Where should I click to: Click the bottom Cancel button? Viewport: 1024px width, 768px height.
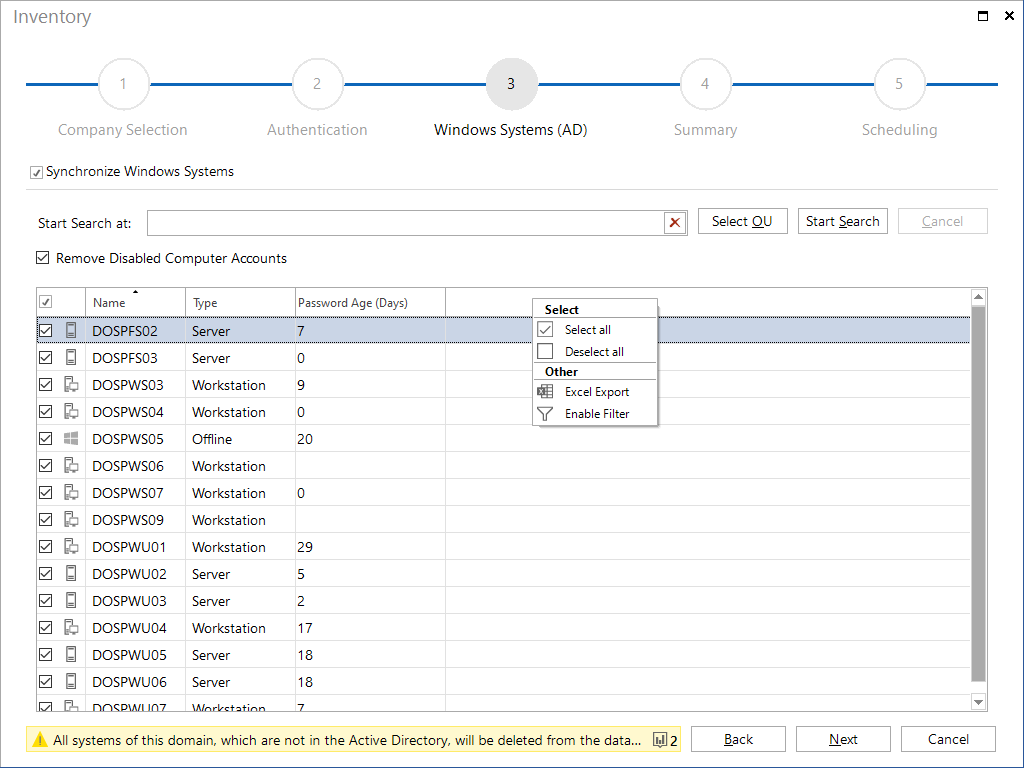click(x=948, y=739)
